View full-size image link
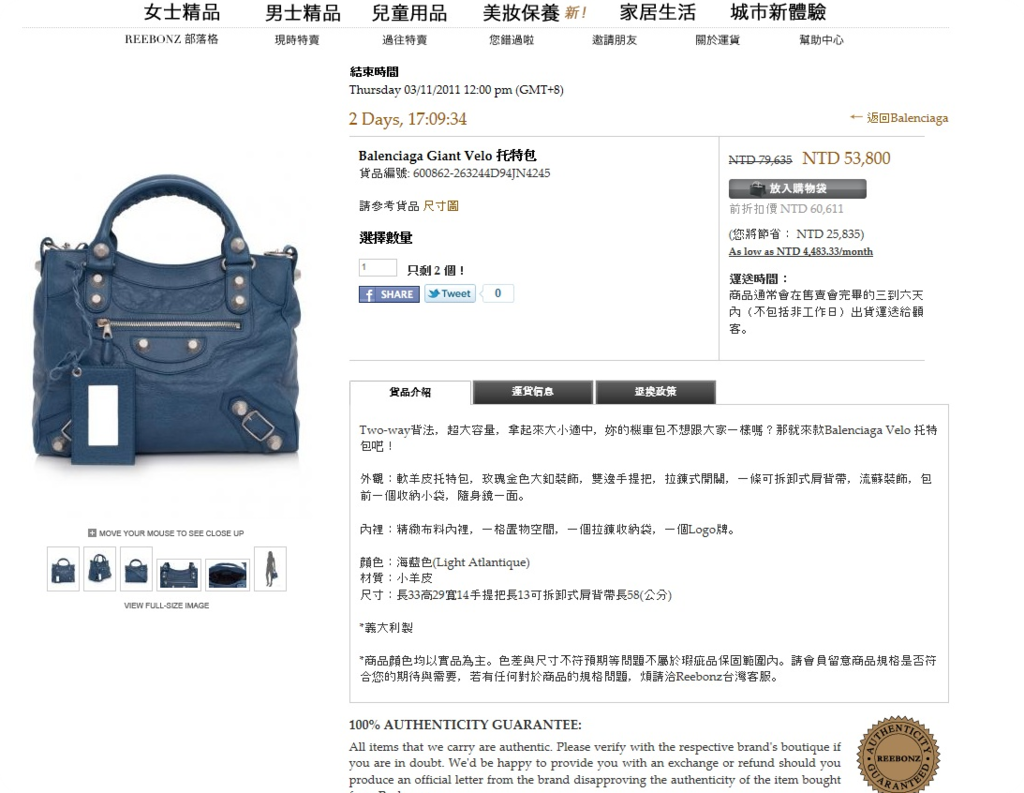This screenshot has height=793, width=1024. [167, 606]
